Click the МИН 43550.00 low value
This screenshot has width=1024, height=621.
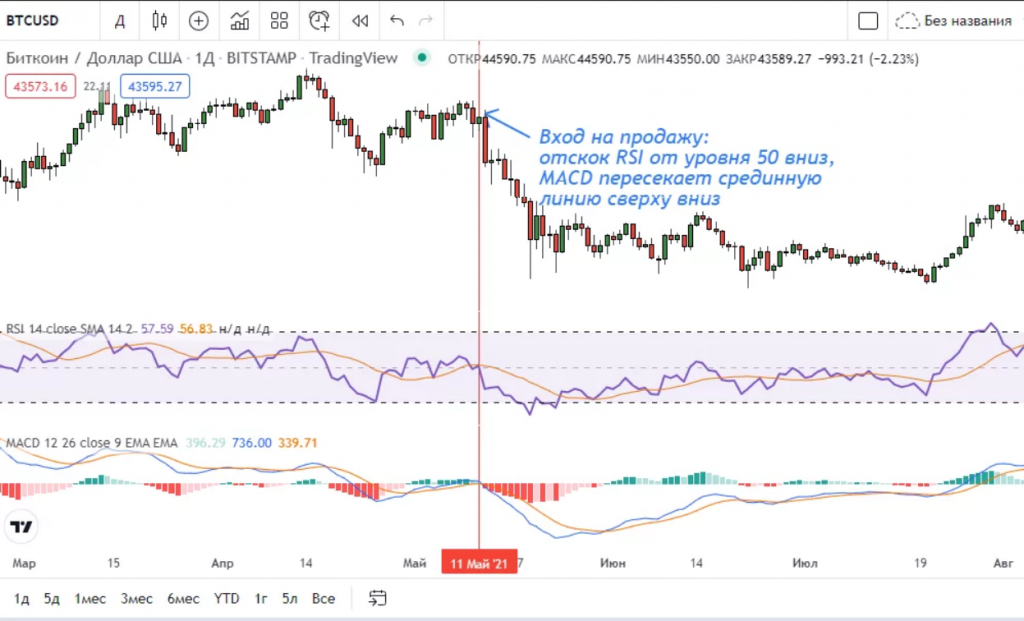pos(678,59)
